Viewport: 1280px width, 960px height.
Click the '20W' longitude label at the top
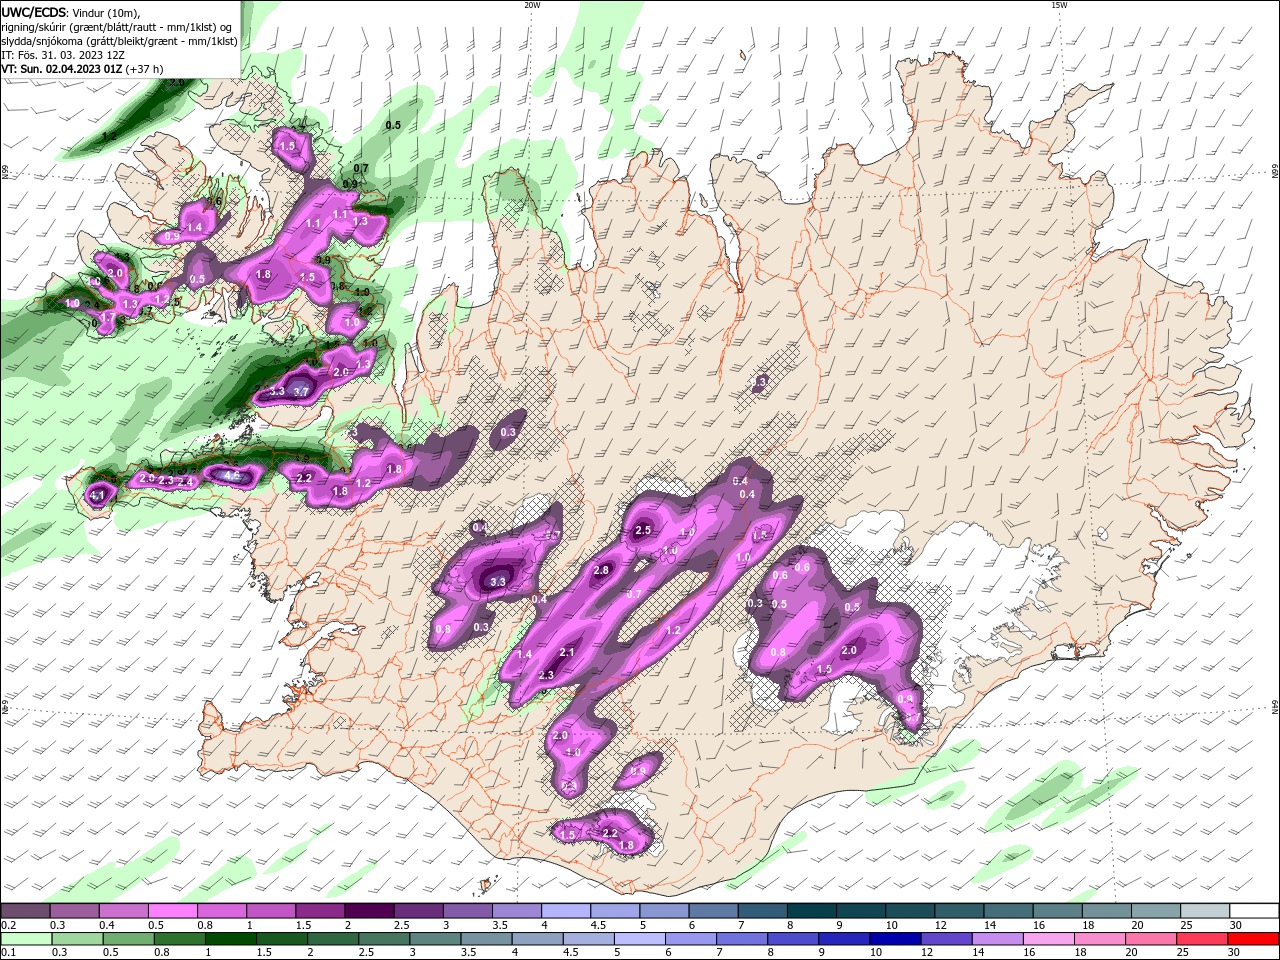(x=532, y=5)
